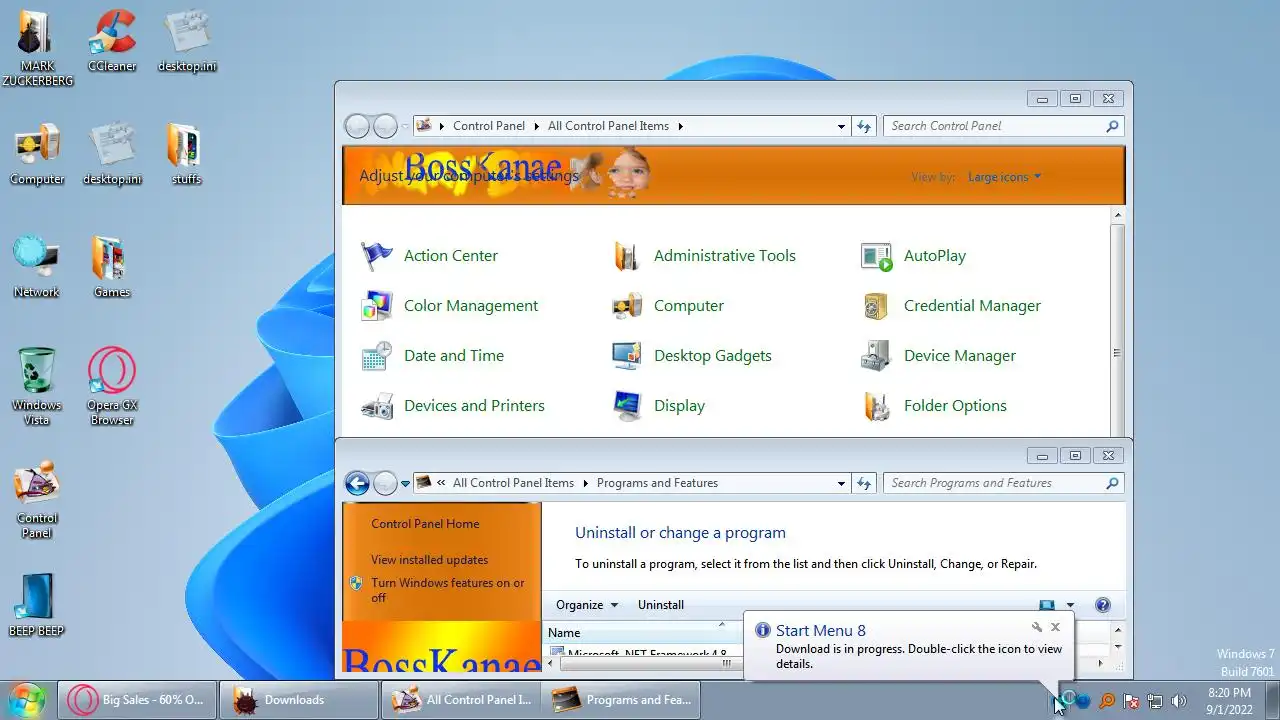Select the Opera GX Browser shortcut
1280x720 pixels.
tap(112, 386)
